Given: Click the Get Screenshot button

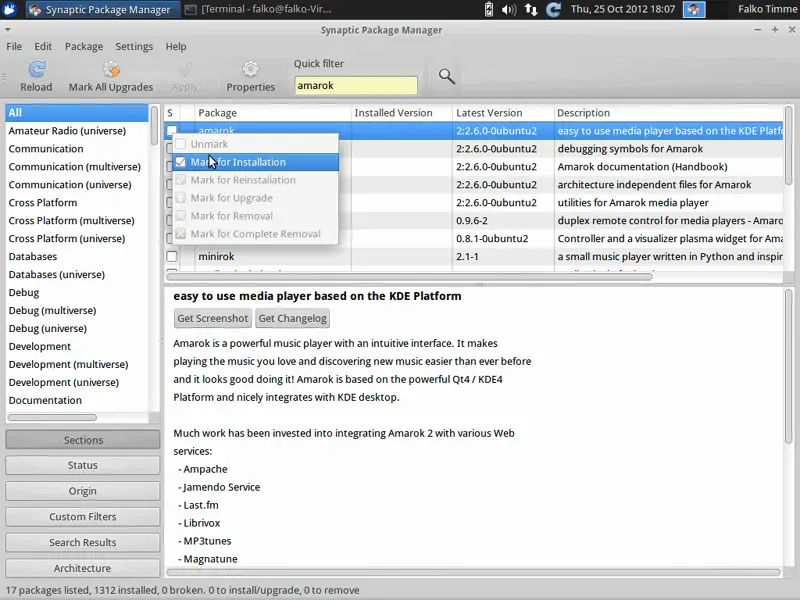Looking at the screenshot, I should tap(213, 318).
